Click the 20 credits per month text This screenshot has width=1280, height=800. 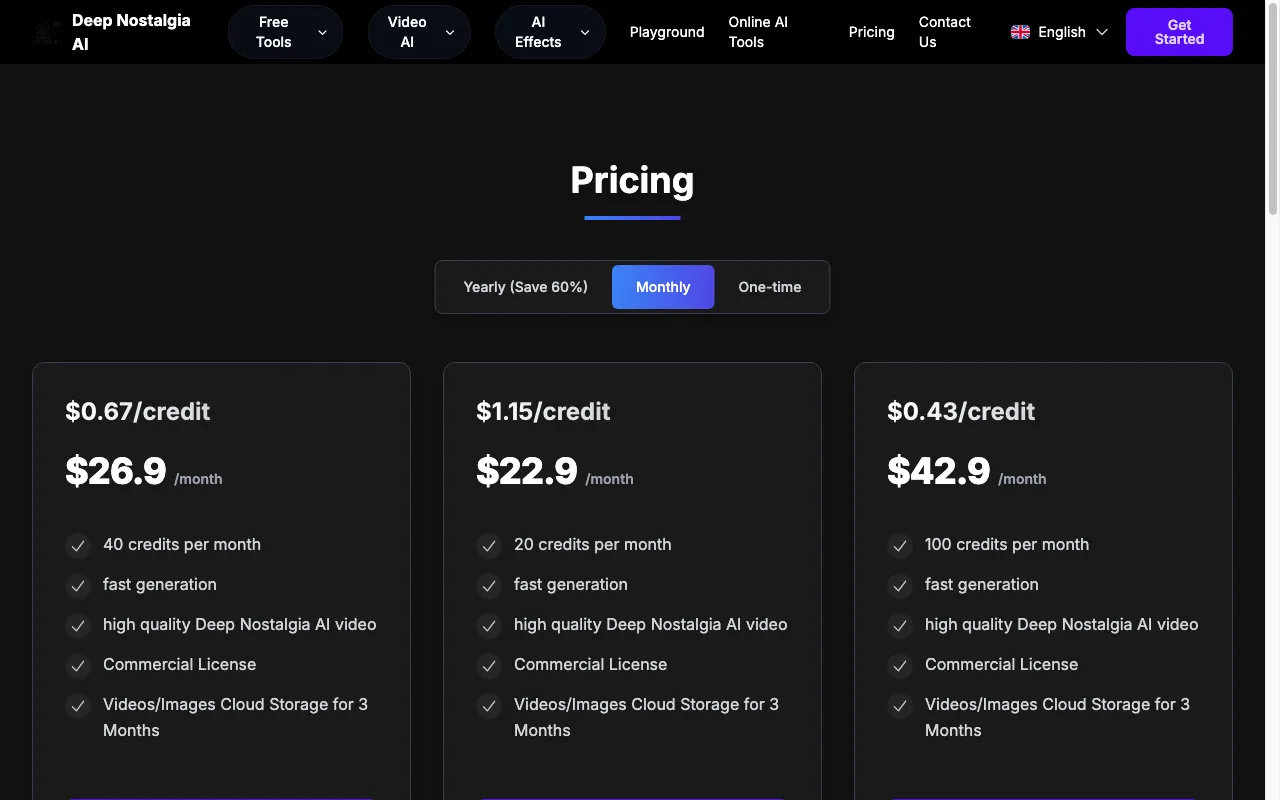593,544
